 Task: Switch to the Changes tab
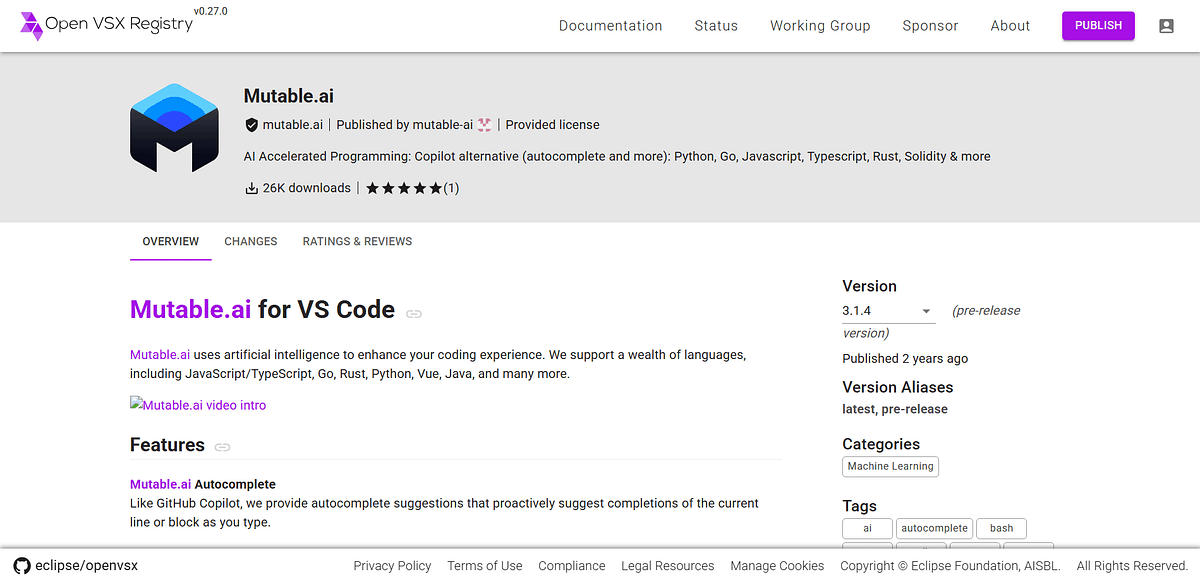[251, 242]
